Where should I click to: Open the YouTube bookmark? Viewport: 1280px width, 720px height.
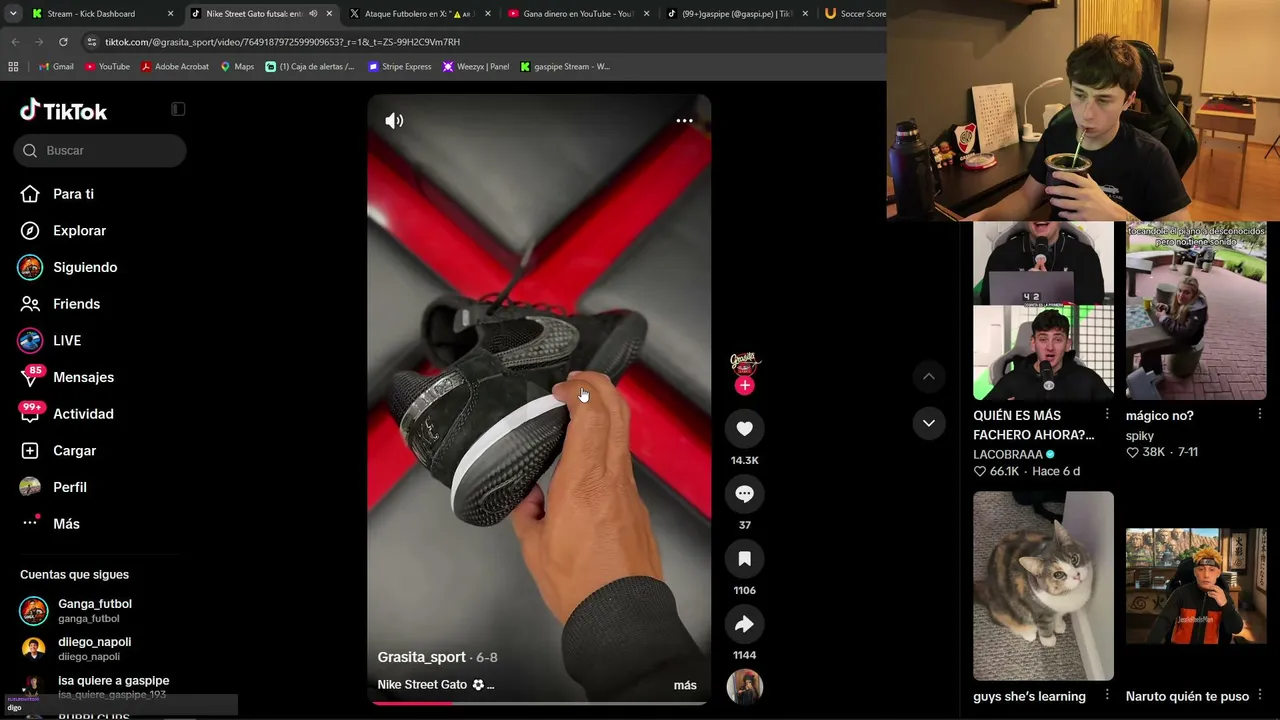click(107, 67)
